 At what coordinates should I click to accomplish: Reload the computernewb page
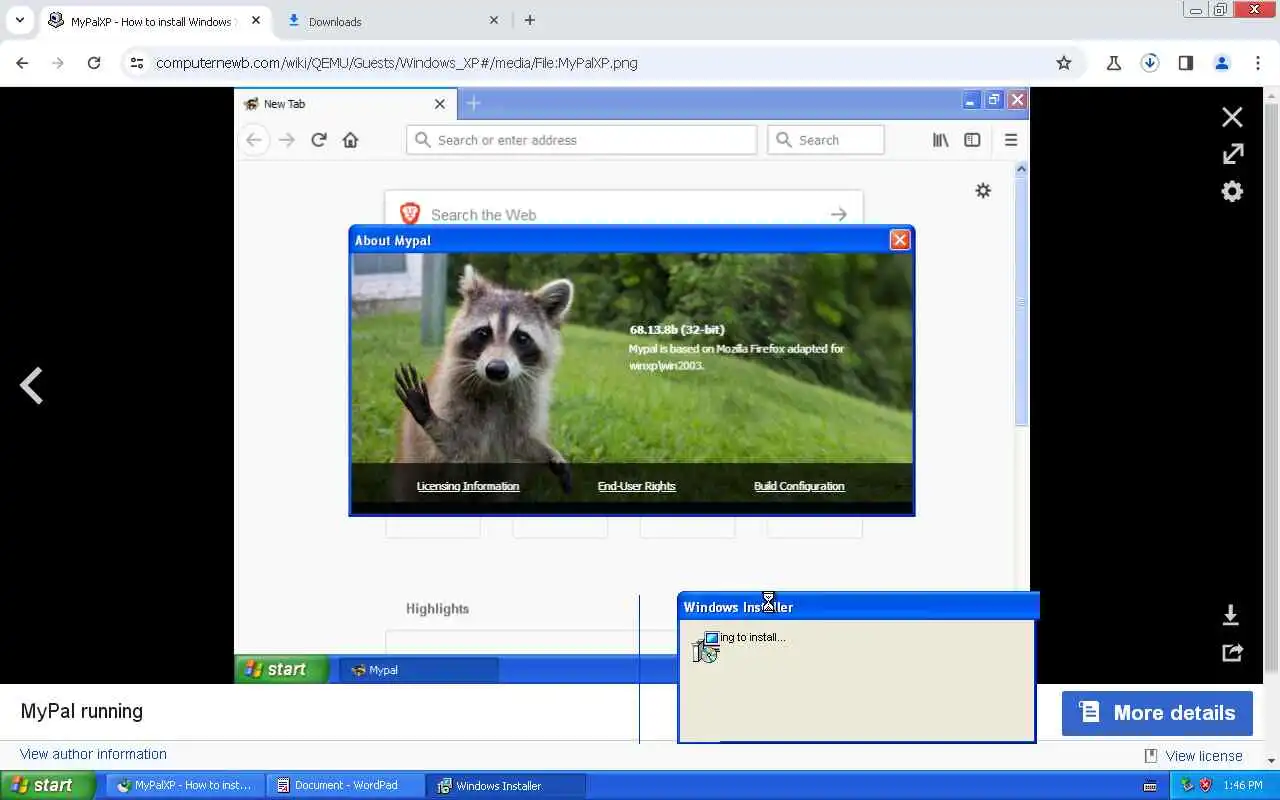(94, 63)
